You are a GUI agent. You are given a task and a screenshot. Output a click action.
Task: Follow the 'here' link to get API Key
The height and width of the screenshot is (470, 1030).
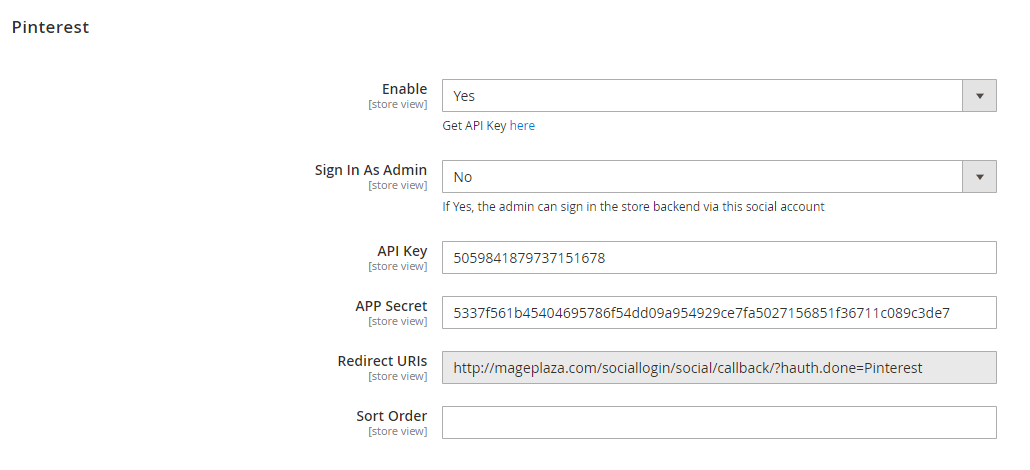pyautogui.click(x=522, y=126)
